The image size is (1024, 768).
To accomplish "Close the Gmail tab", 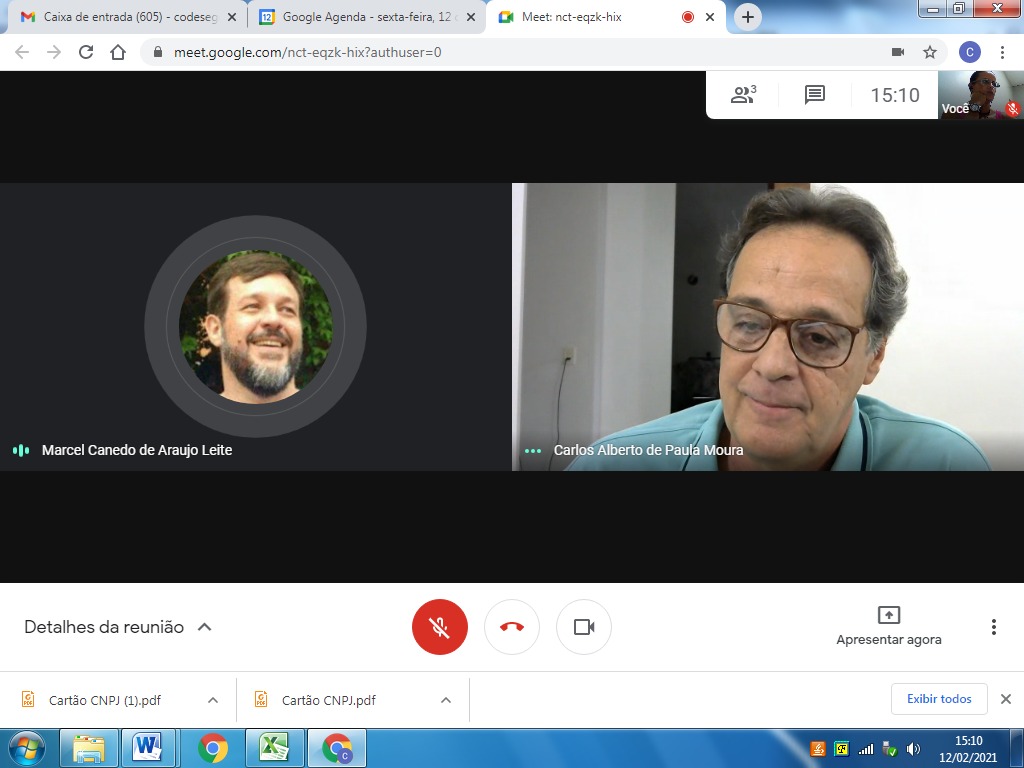I will click(232, 17).
